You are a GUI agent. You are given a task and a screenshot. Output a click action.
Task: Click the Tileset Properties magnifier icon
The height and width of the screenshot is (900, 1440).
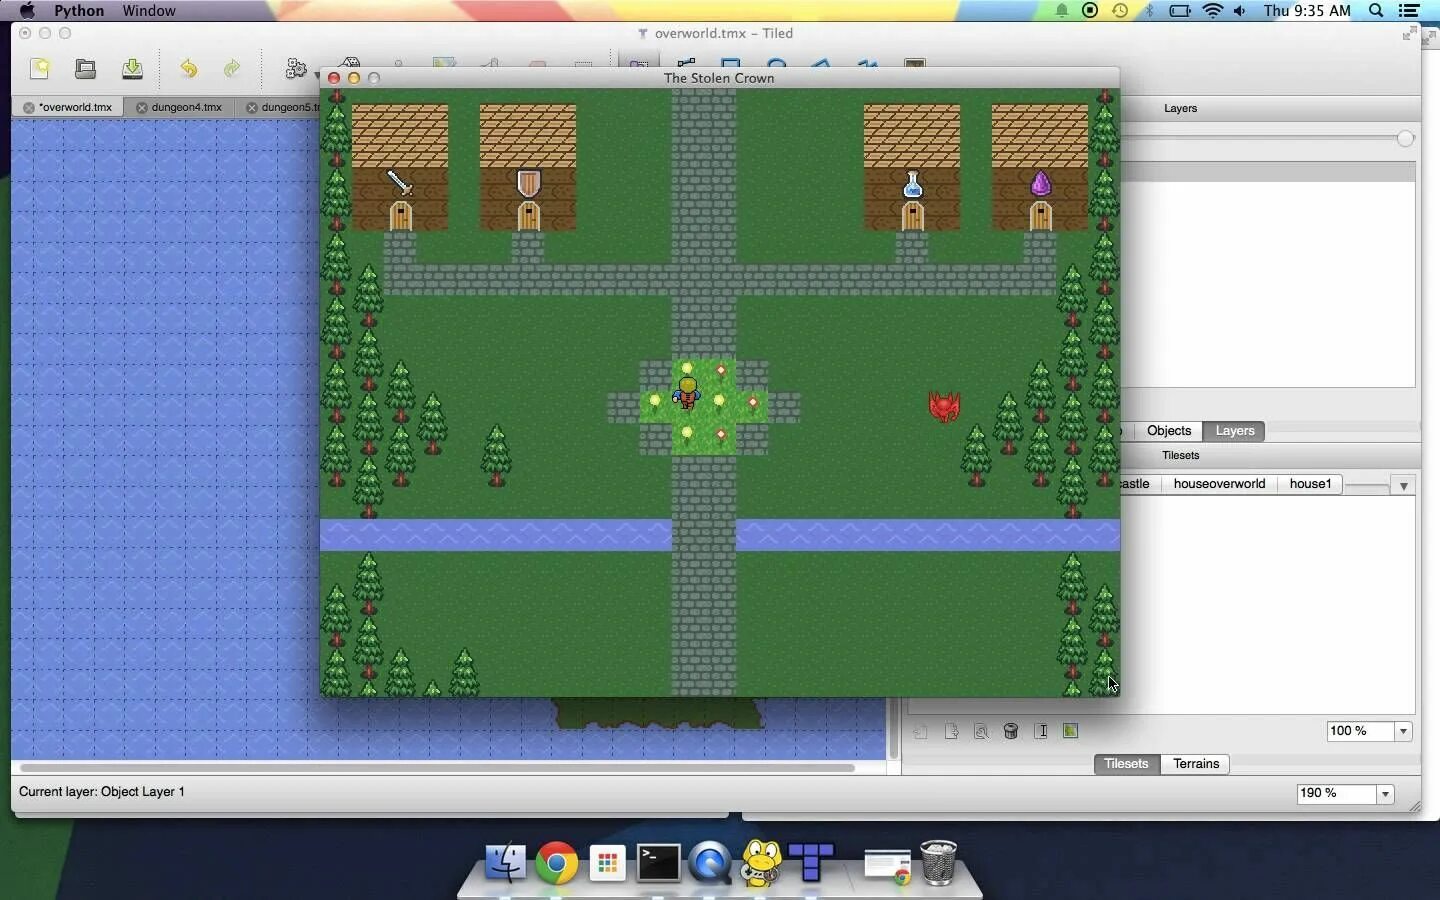pyautogui.click(x=981, y=732)
